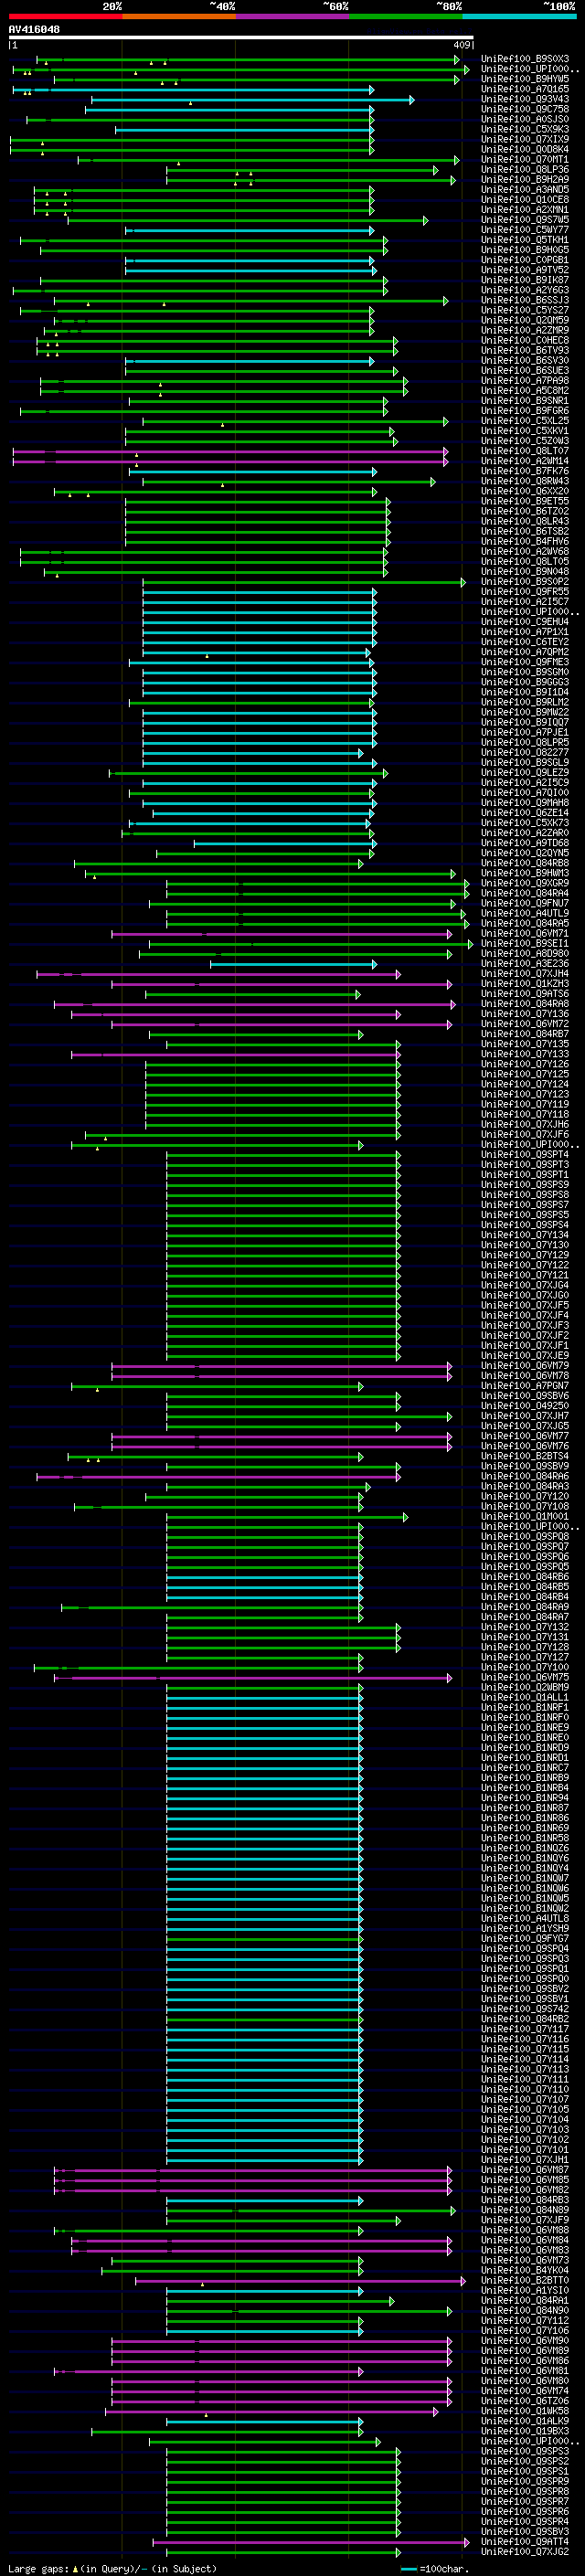
Task: Click label UniRef100_O49250
Action: coord(525,1406)
